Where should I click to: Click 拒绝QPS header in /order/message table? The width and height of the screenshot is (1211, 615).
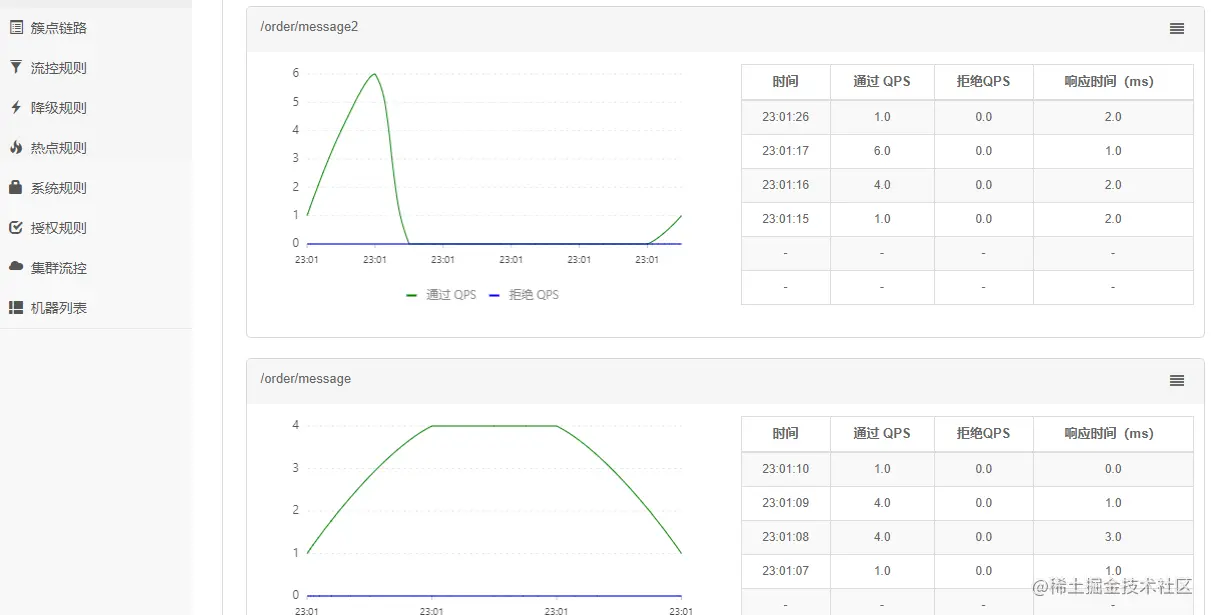[984, 434]
